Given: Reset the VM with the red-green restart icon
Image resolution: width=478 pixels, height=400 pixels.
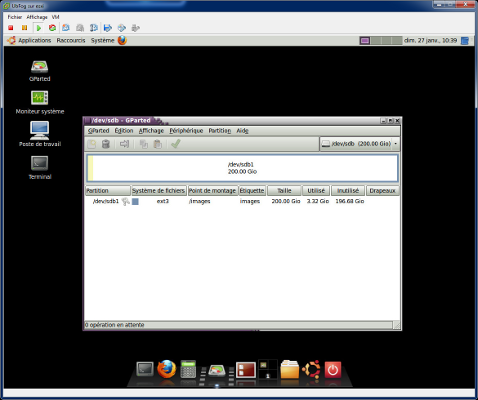Looking at the screenshot, I should [52, 28].
